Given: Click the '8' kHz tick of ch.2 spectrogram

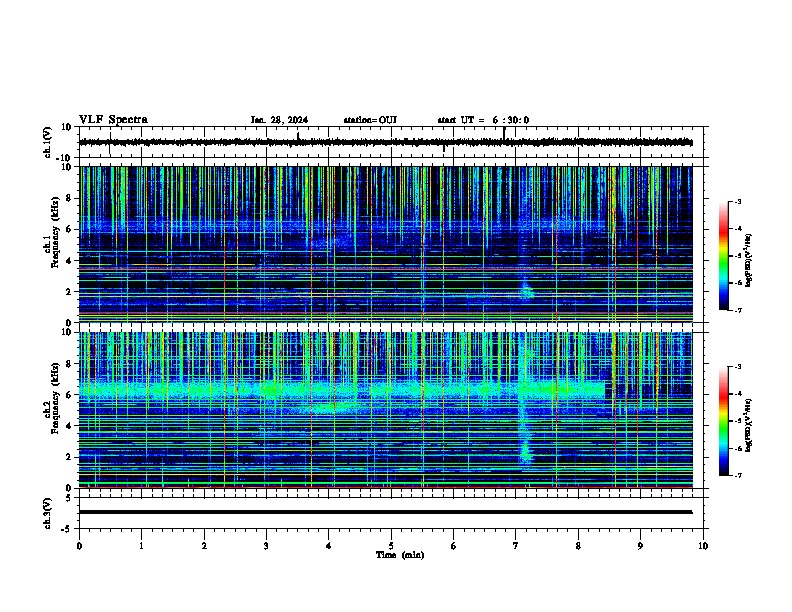Looking at the screenshot, I should point(69,364).
